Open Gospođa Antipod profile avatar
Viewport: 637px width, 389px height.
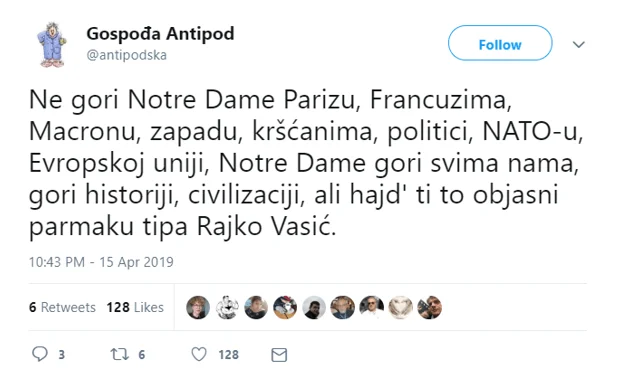[x=52, y=45]
